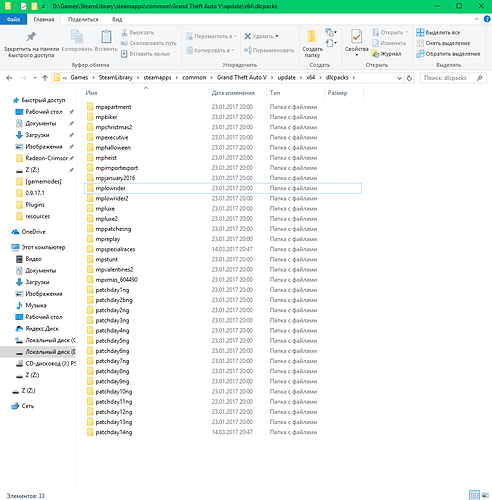
Task: Open the Move to (Переместить в) dropdown
Action: coord(211,36)
